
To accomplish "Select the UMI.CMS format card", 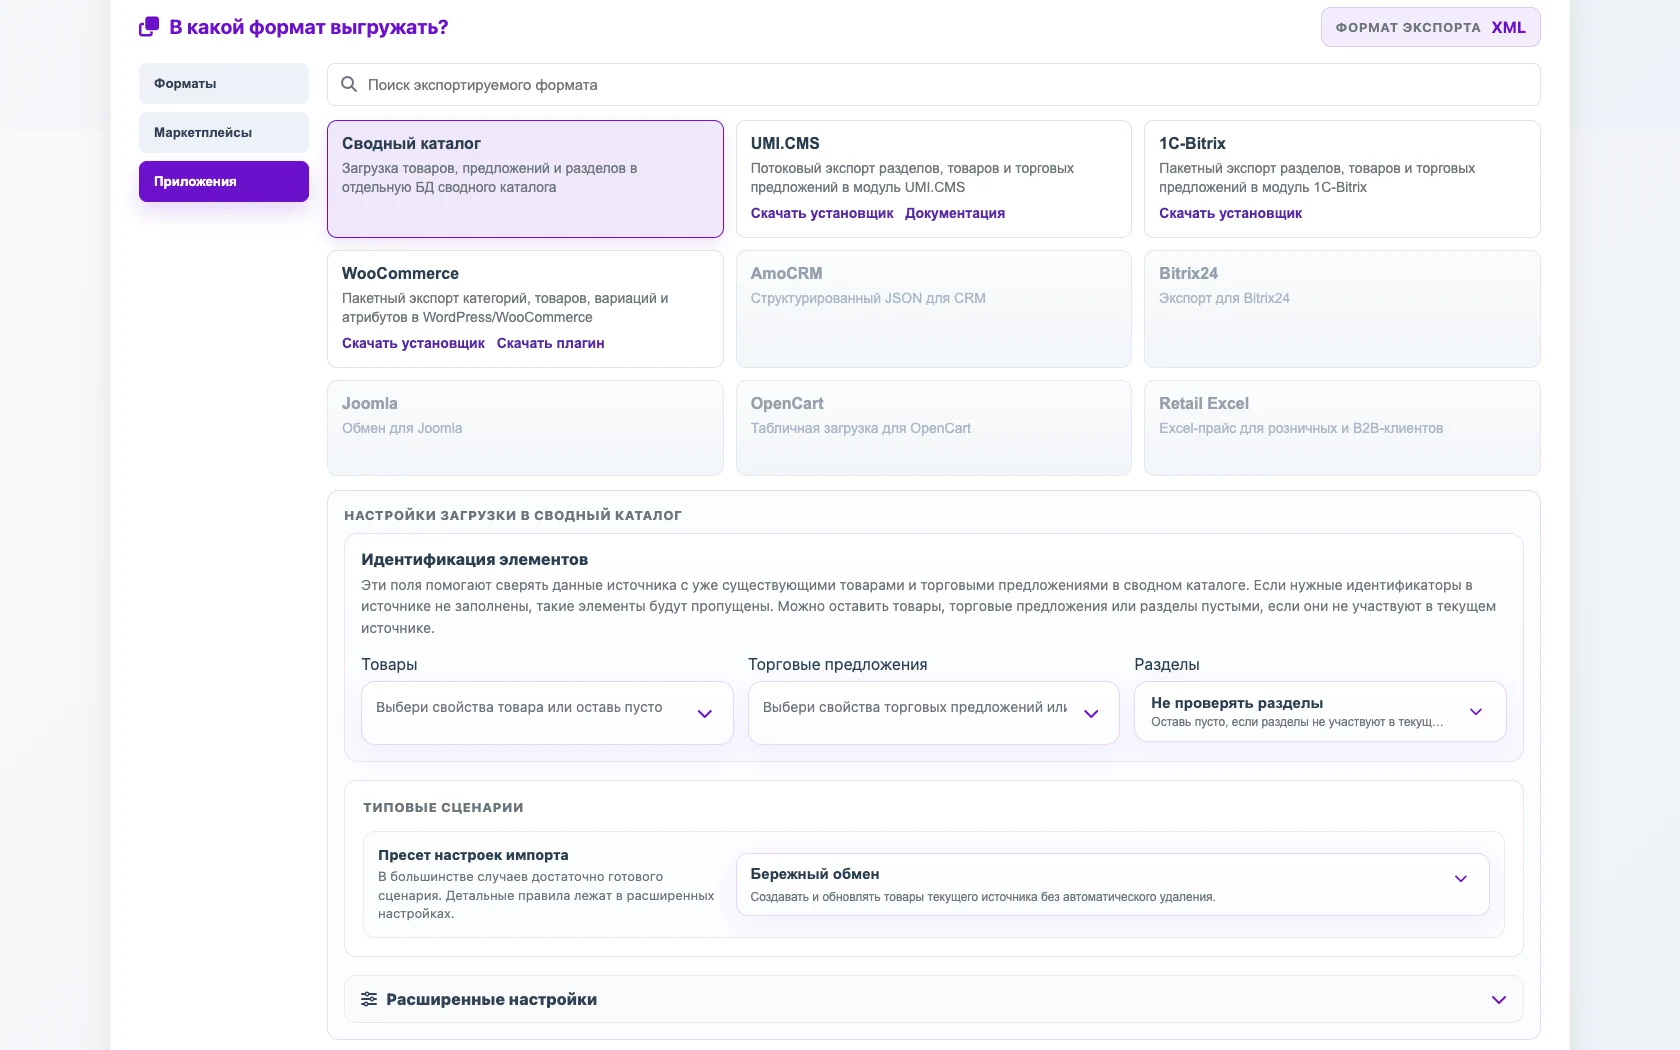I will point(933,179).
